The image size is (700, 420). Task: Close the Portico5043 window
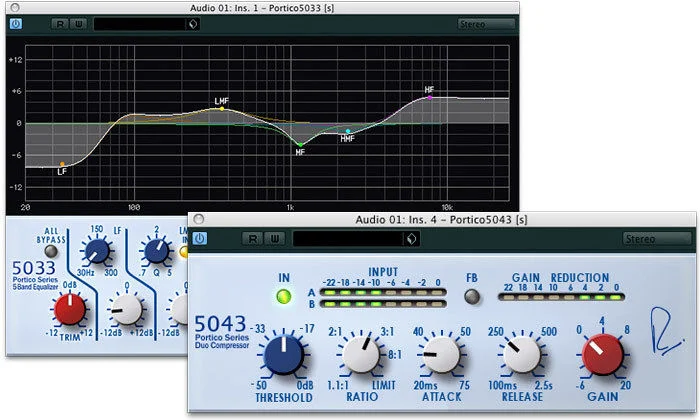(x=199, y=219)
